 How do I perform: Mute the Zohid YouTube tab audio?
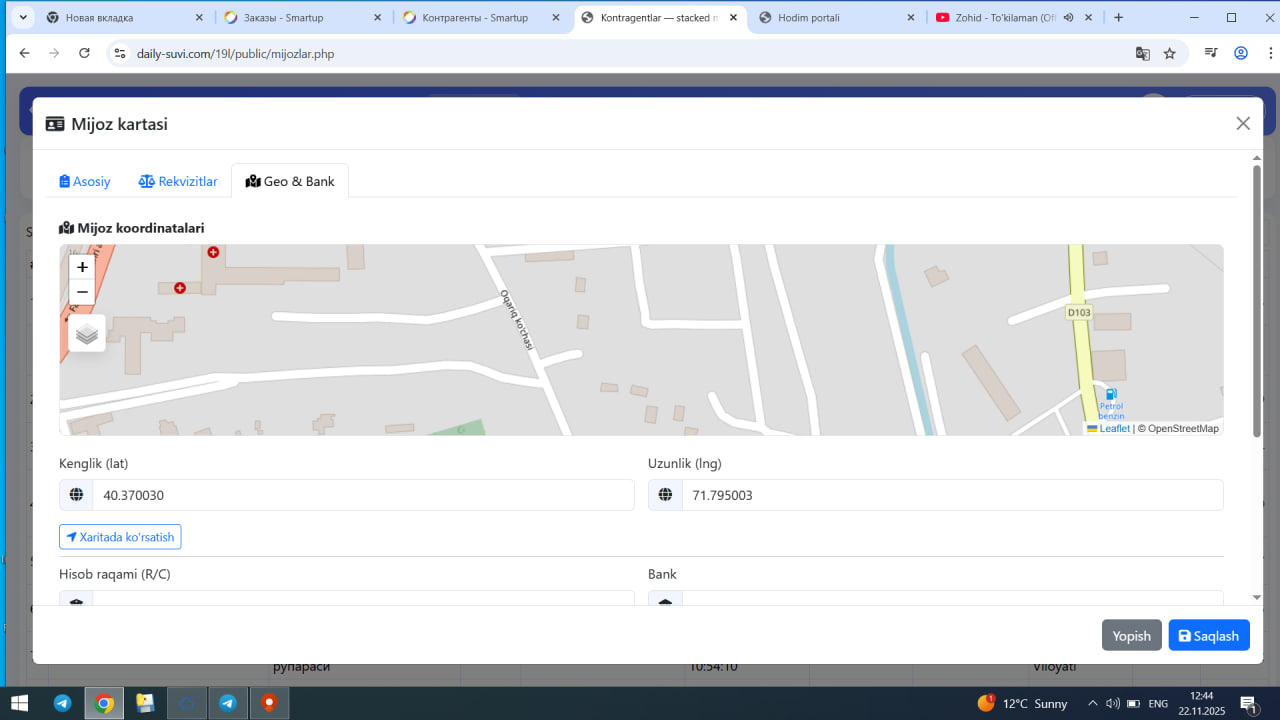coord(1068,18)
